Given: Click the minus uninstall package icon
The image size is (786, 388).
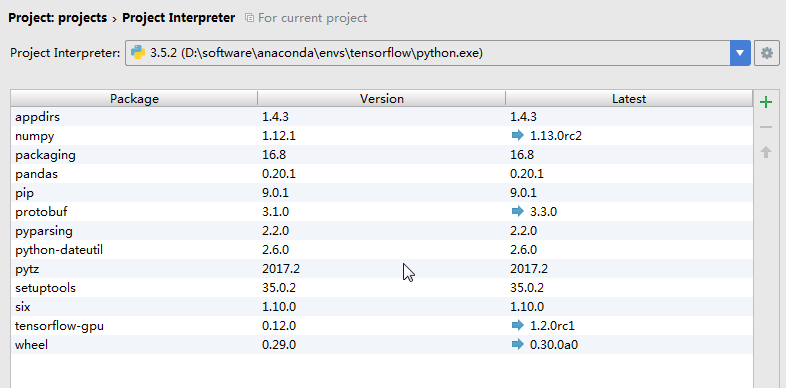Looking at the screenshot, I should (766, 127).
